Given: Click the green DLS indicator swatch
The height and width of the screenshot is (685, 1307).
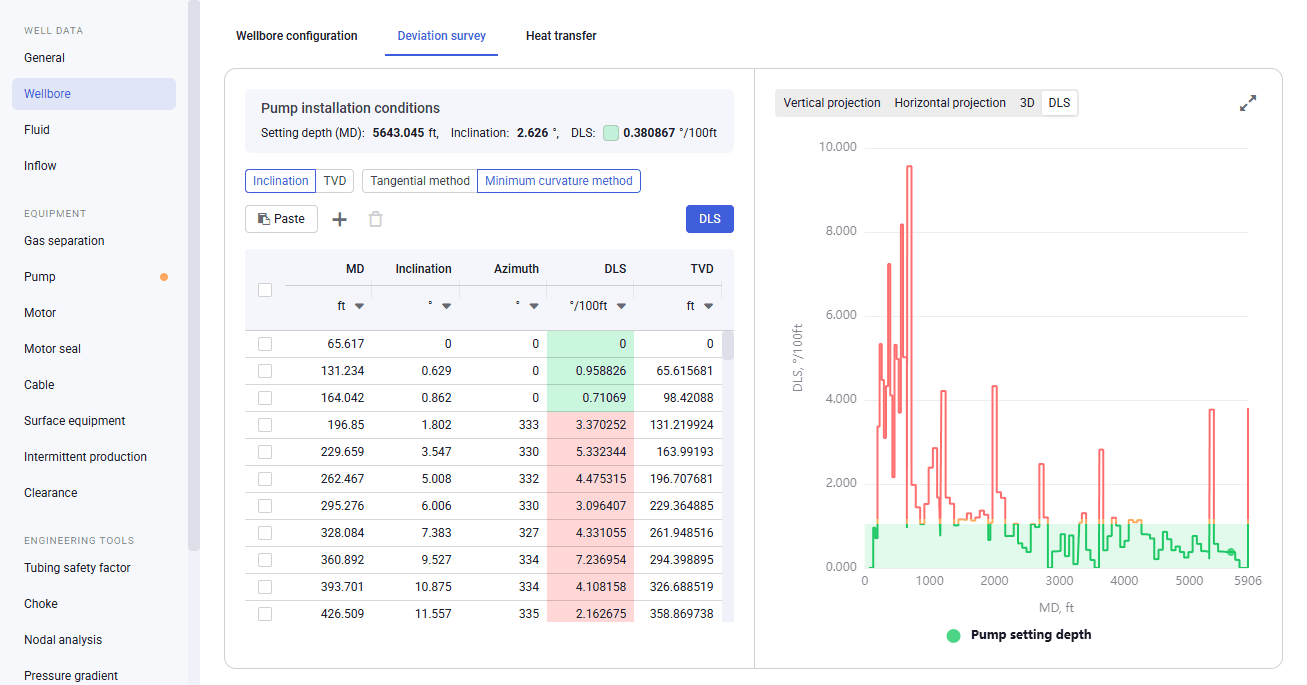Looking at the screenshot, I should [611, 133].
